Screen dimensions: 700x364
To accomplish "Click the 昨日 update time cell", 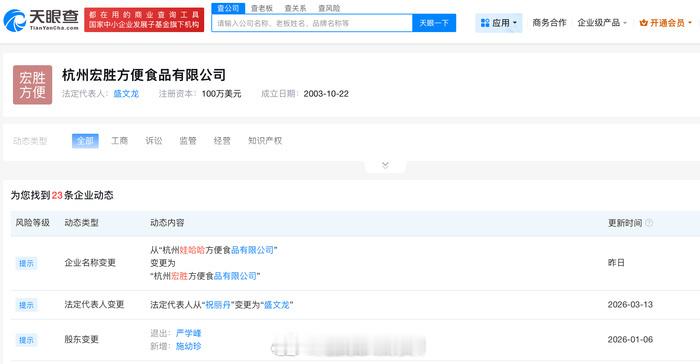I will [x=616, y=263].
